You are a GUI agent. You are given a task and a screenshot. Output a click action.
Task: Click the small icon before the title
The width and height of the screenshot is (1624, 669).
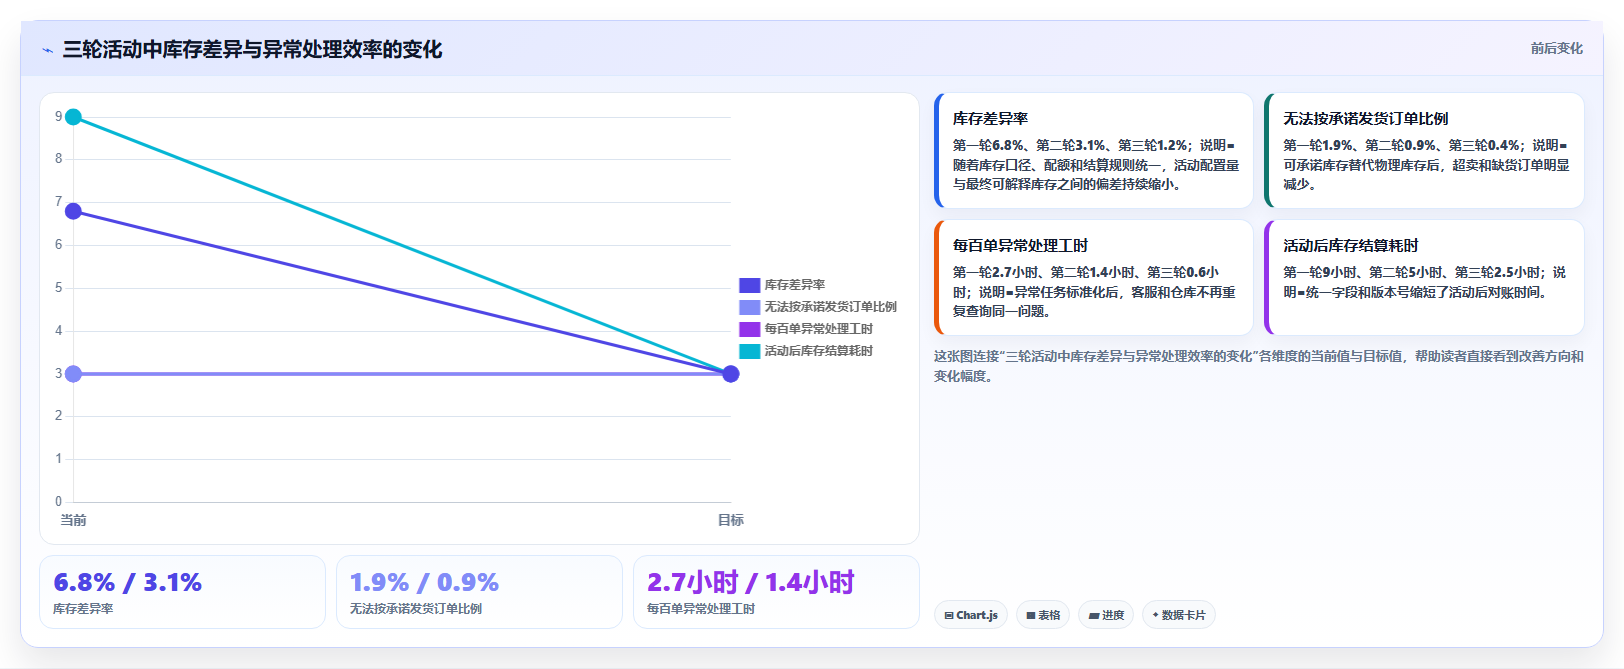[x=47, y=50]
